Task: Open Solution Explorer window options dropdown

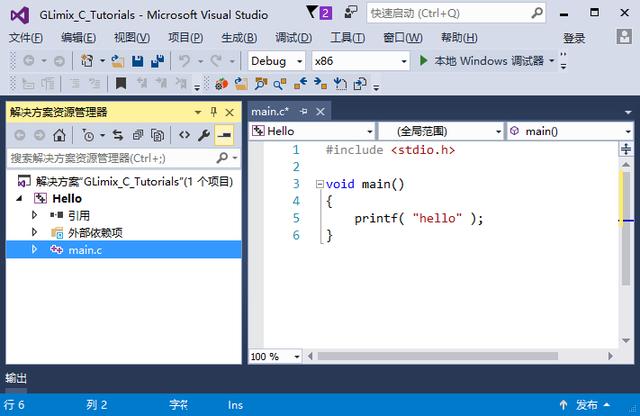Action: coord(198,112)
